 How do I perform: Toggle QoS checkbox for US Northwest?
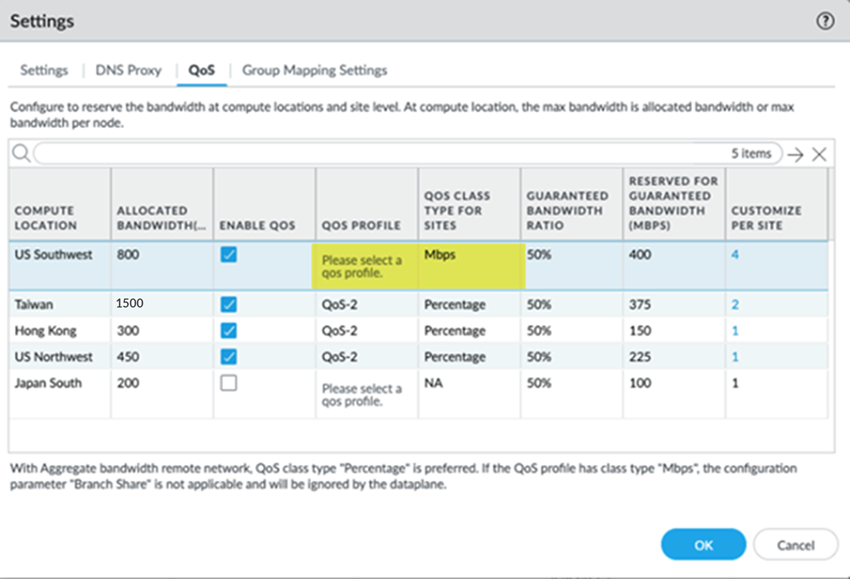click(x=229, y=357)
